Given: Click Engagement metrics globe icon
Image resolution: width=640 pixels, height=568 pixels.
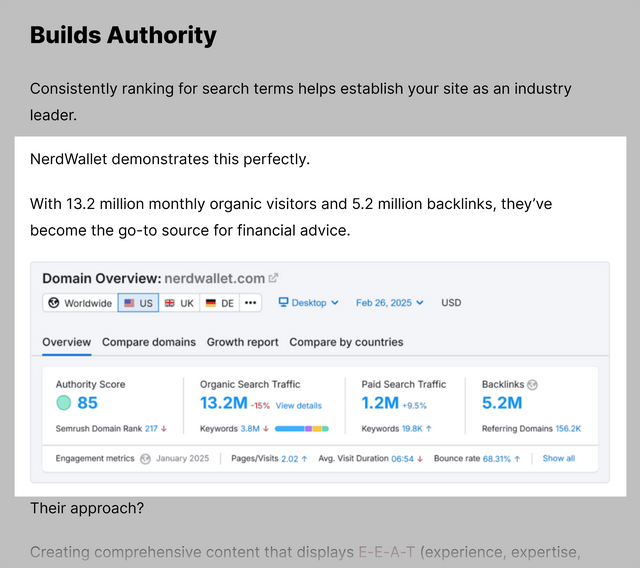Looking at the screenshot, I should pyautogui.click(x=146, y=459).
